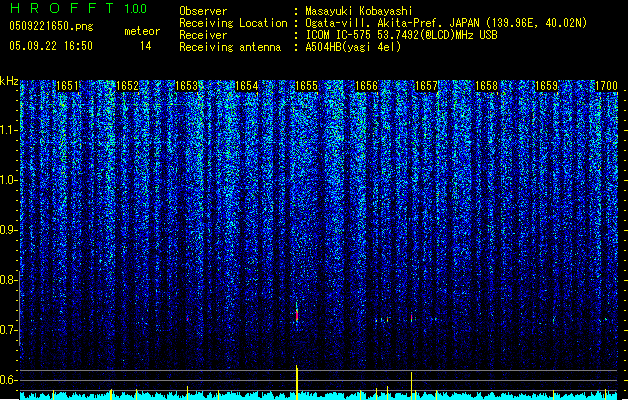The image size is (629, 400).
Task: Click the 1654 time marker
Action: [246, 86]
